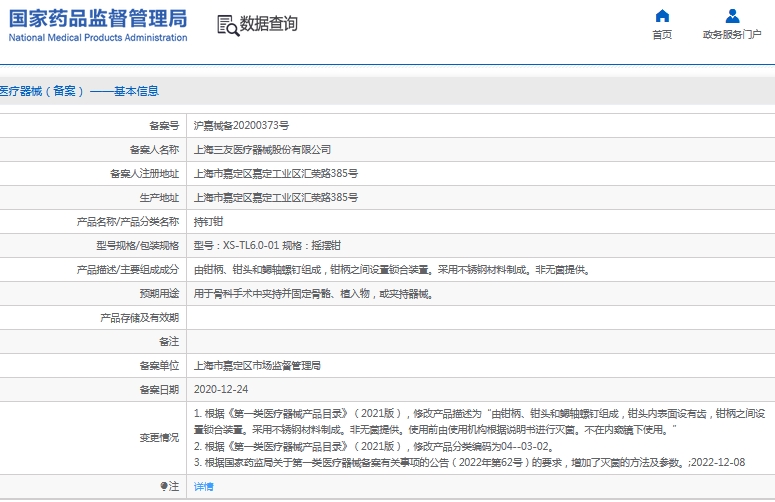Click the 备案人注册地址 label

click(144, 173)
